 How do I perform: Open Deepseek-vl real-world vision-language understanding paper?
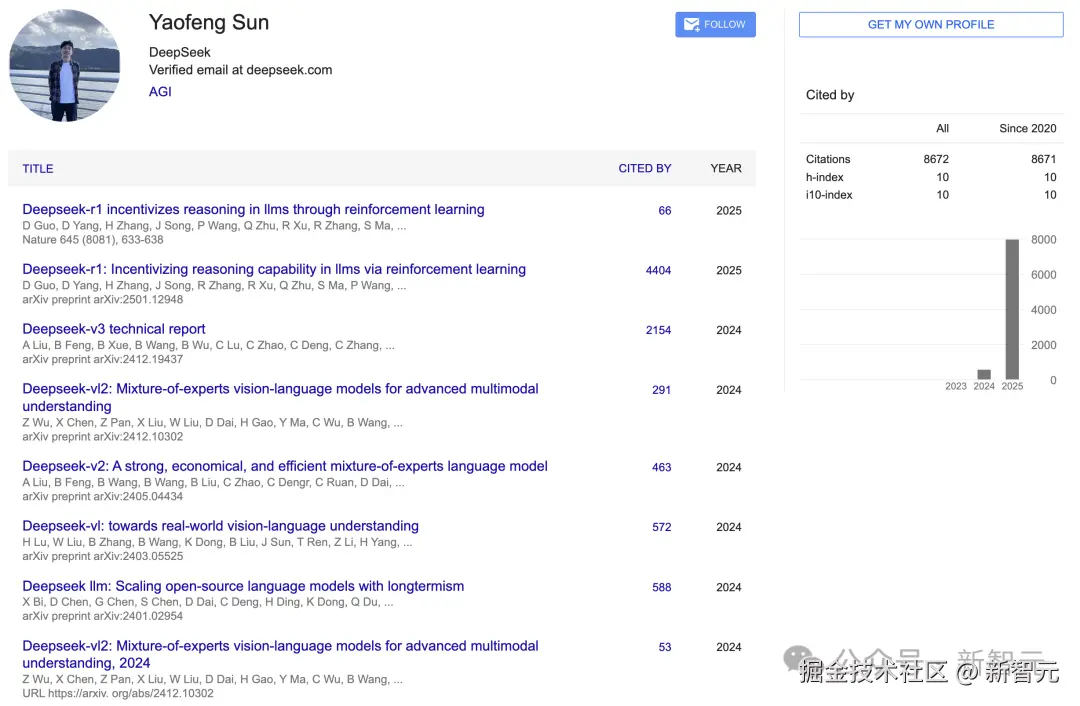pyautogui.click(x=220, y=526)
